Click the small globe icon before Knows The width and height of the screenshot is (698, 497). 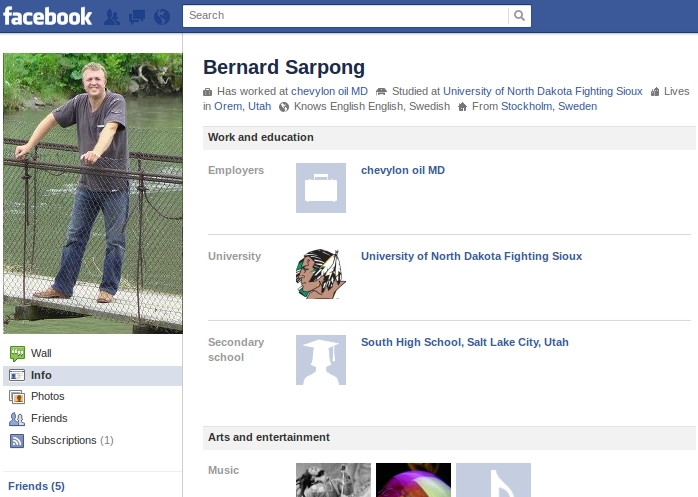(284, 107)
